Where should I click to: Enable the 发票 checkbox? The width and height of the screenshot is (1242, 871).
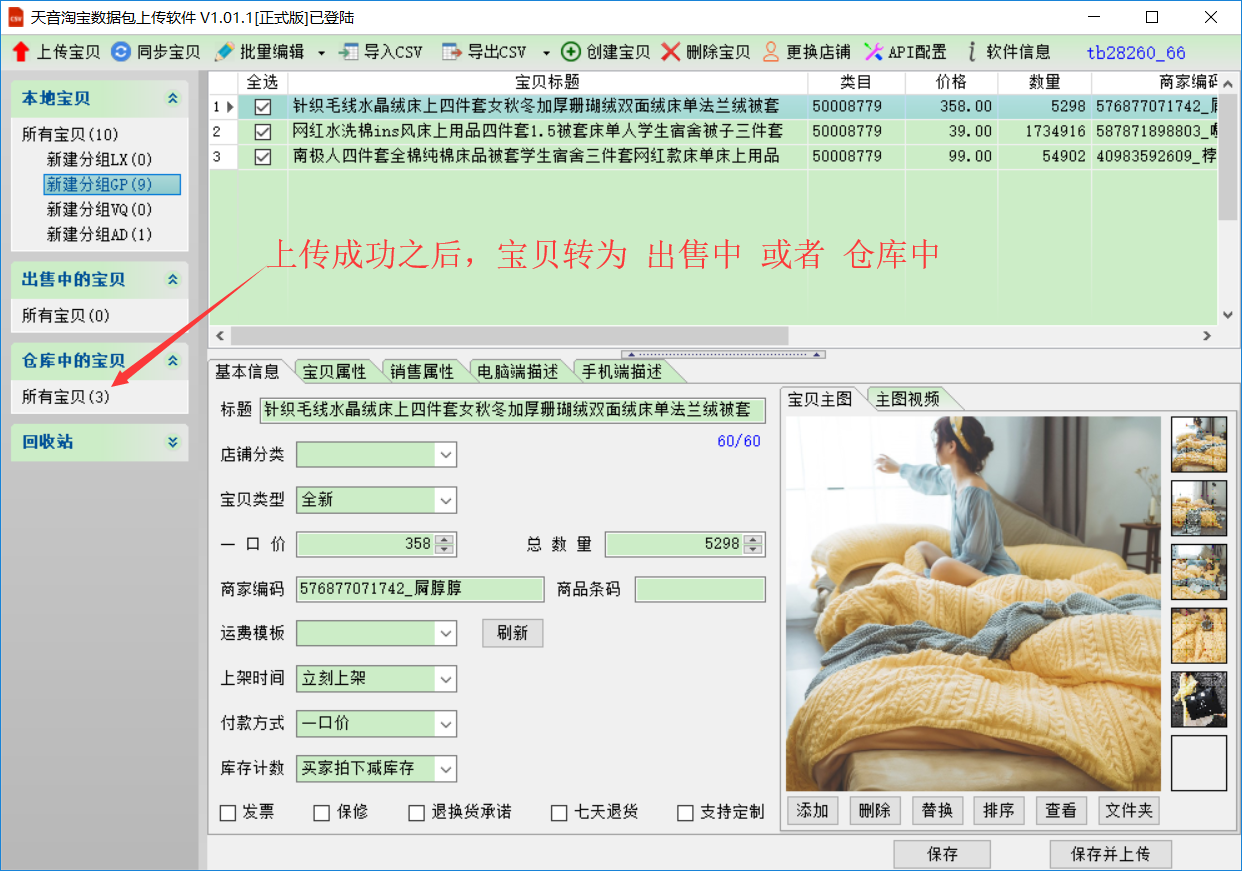pos(228,813)
